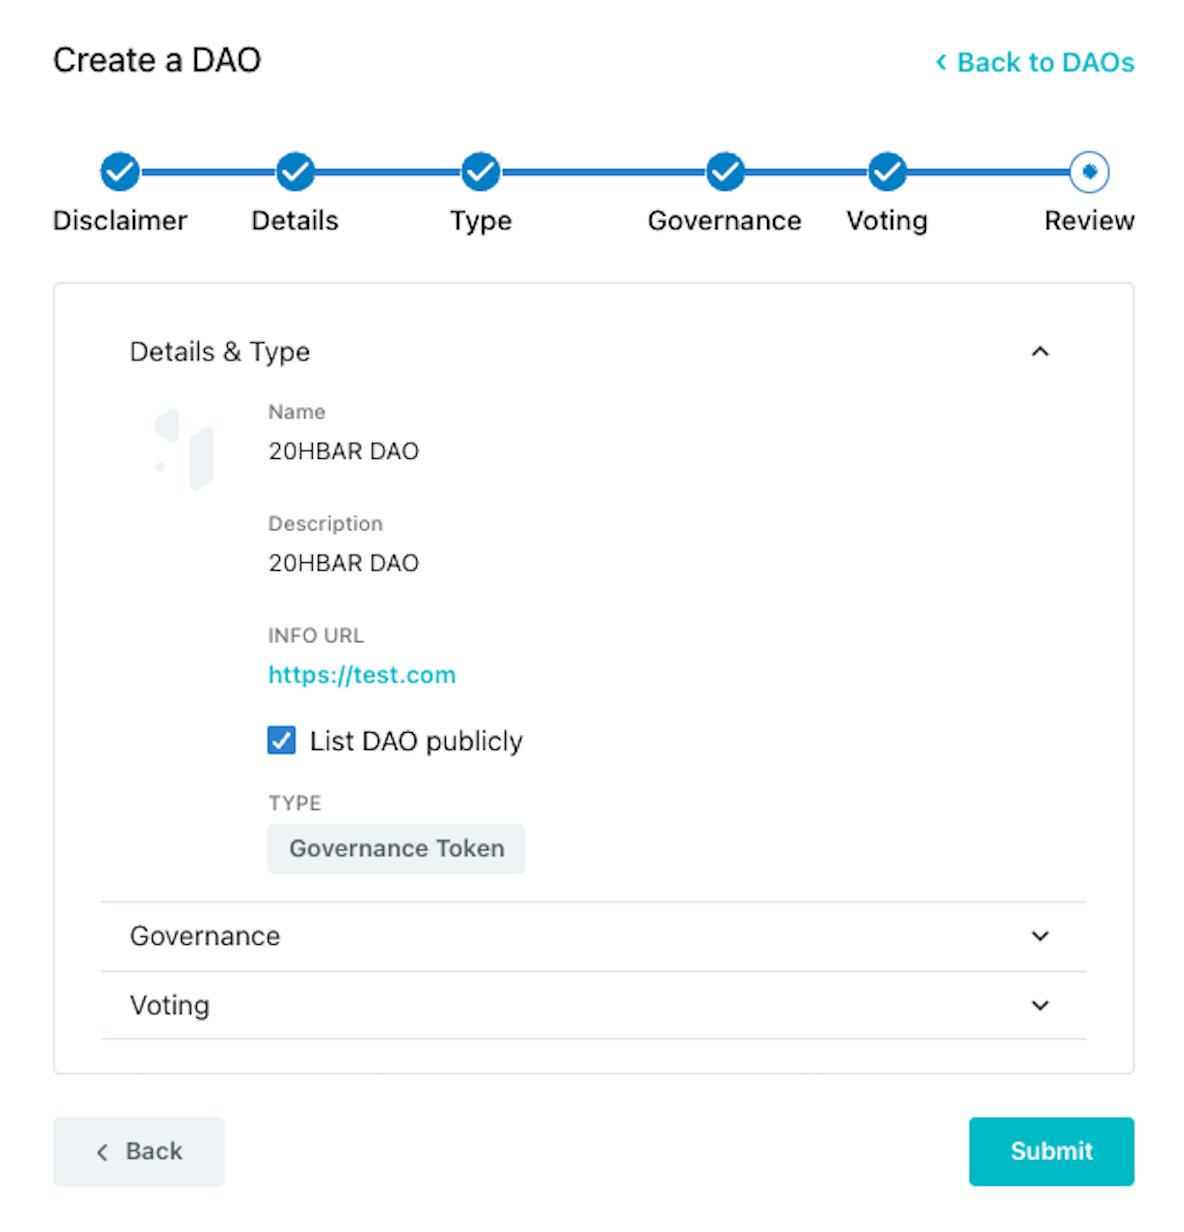Uncheck the List DAO publicly checkbox
1184x1232 pixels.
(282, 740)
